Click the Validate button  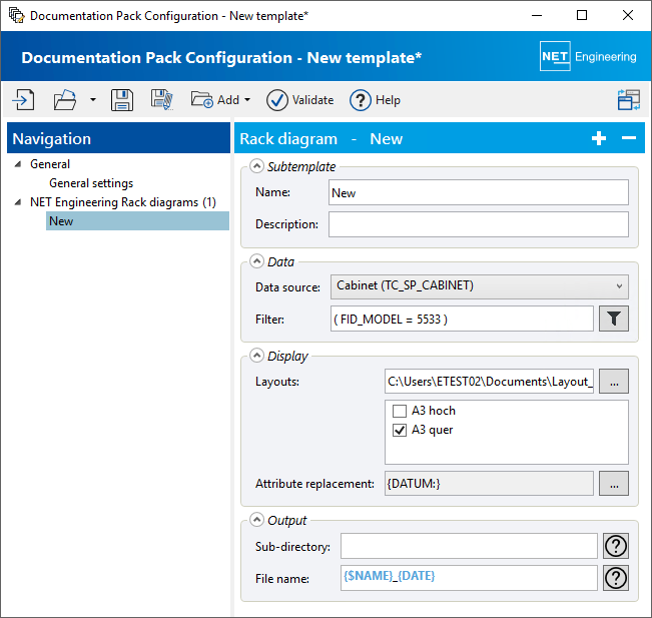click(300, 100)
